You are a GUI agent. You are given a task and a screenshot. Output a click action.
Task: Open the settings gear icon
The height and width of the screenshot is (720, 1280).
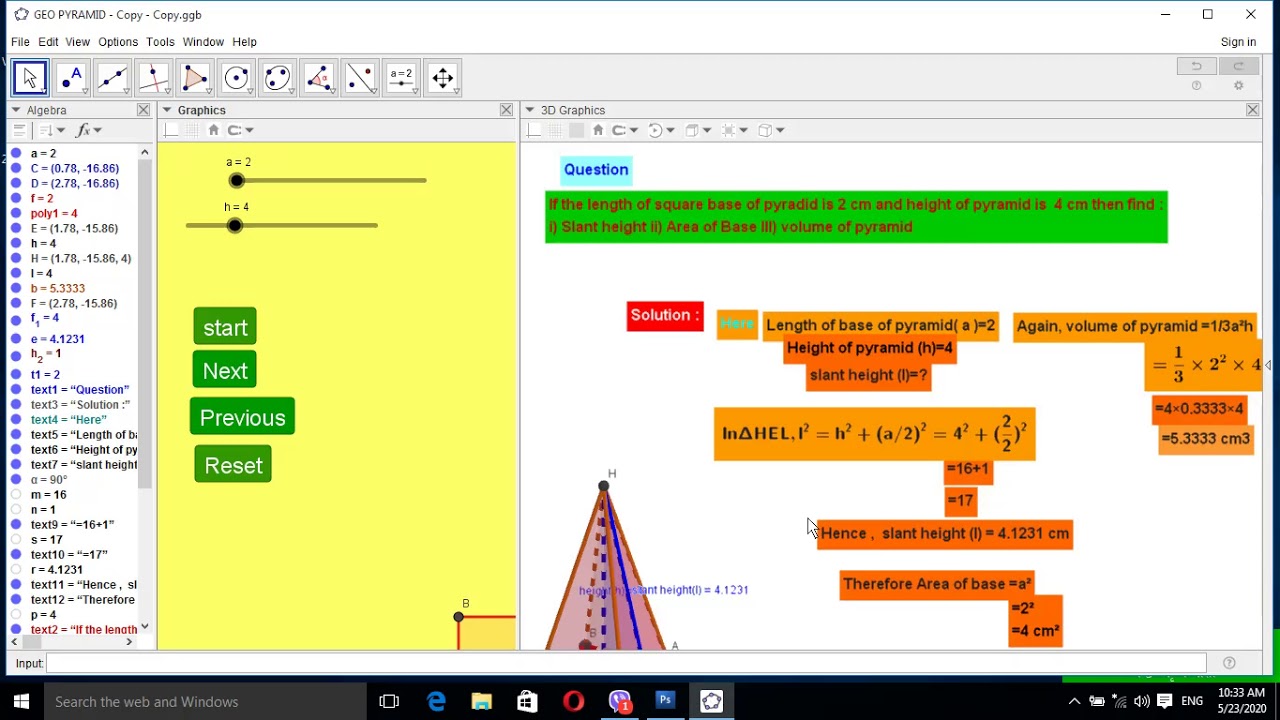tap(1238, 86)
